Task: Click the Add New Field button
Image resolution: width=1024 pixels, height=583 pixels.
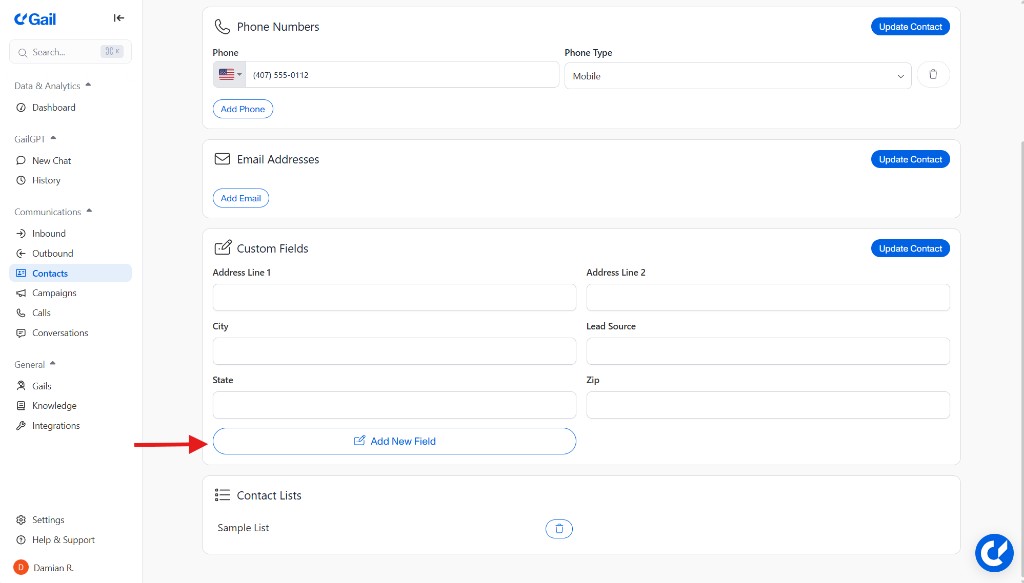Action: coord(393,440)
